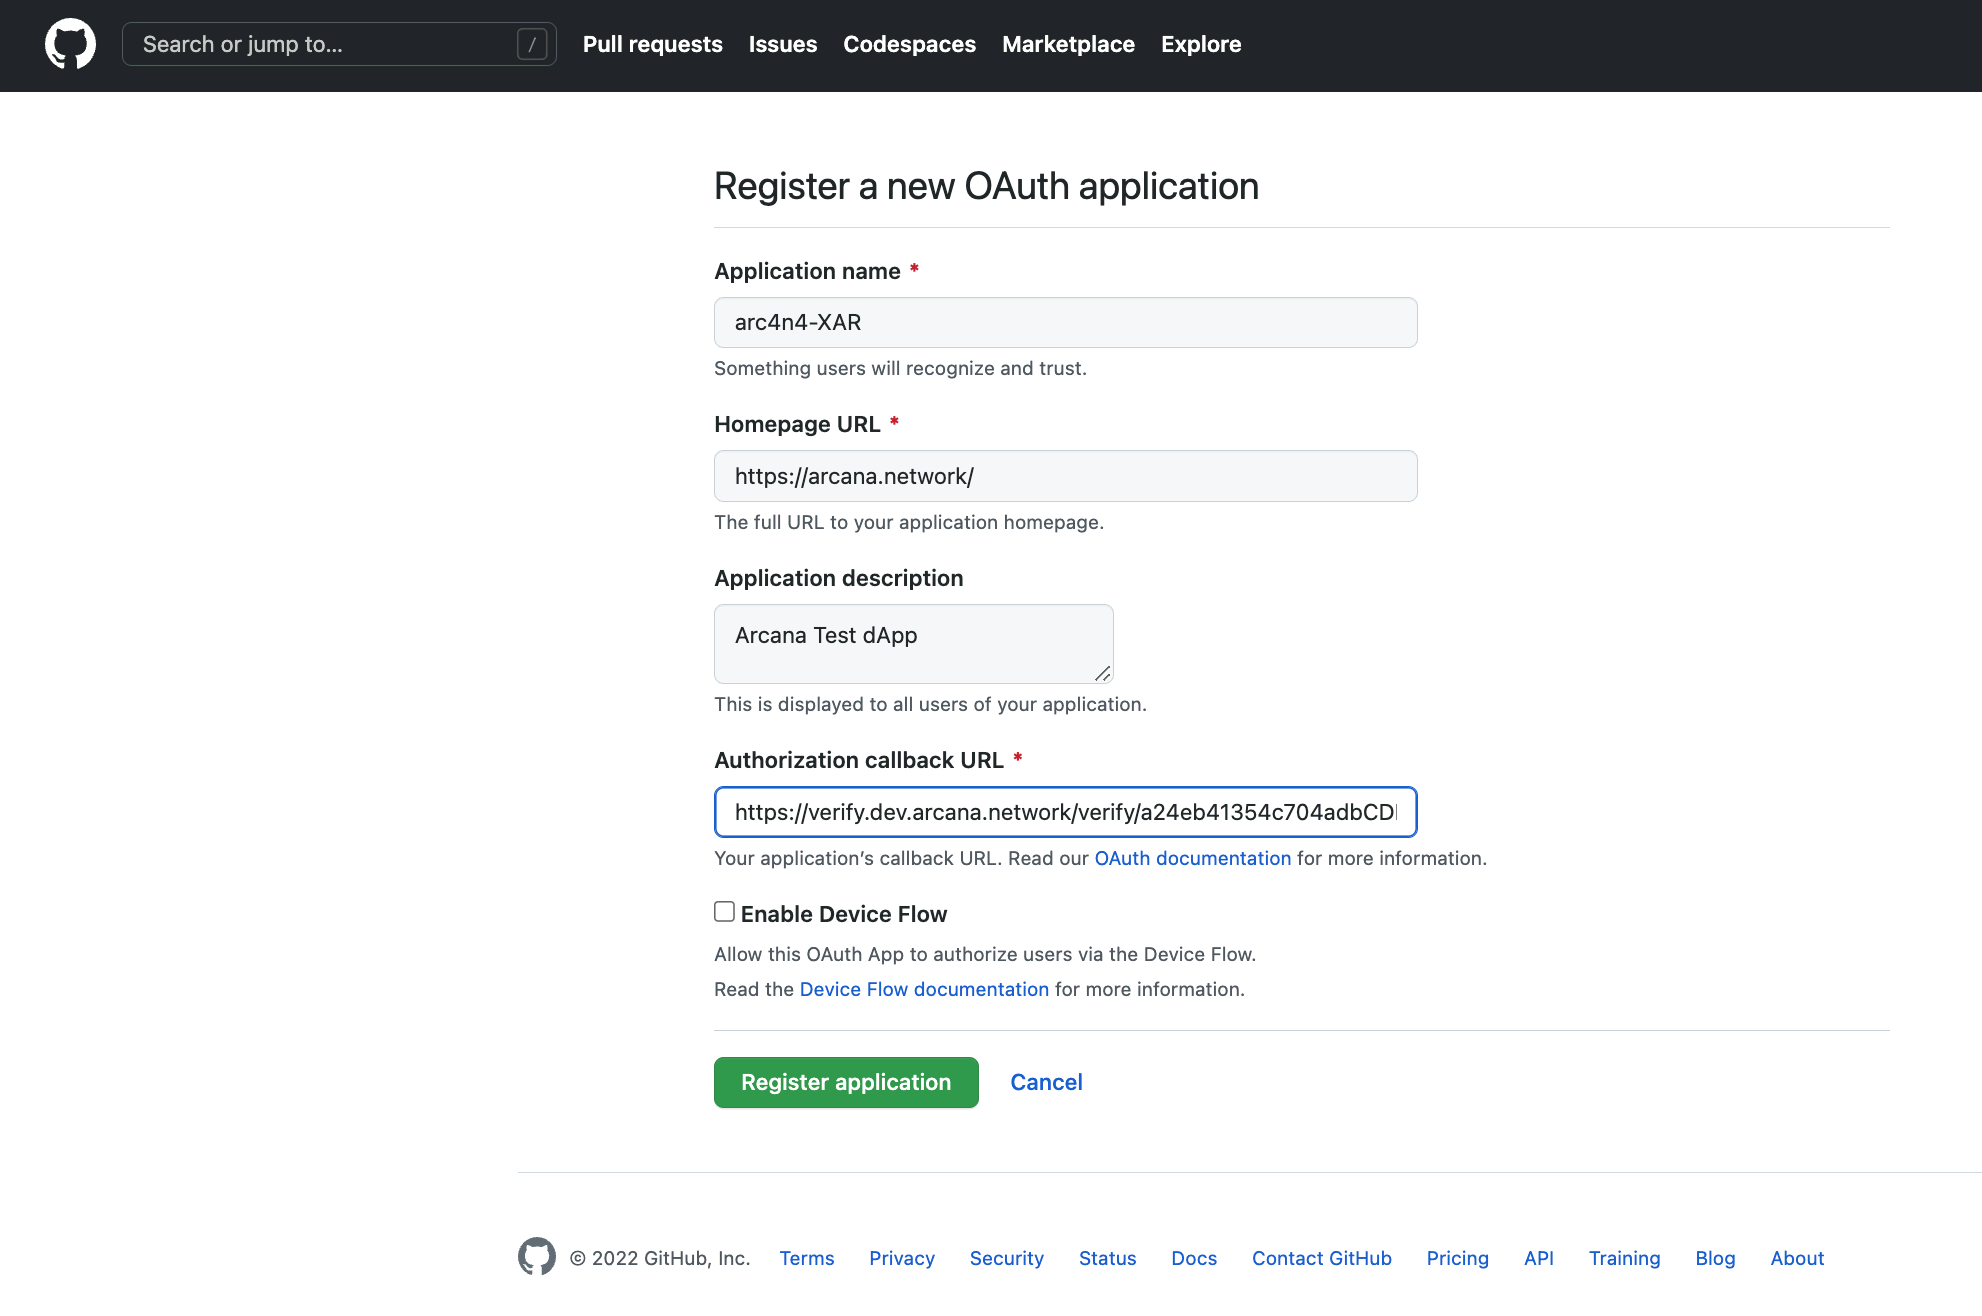Click the 'Homepage URL' field label
This screenshot has height=1316, width=1982.
tap(797, 424)
